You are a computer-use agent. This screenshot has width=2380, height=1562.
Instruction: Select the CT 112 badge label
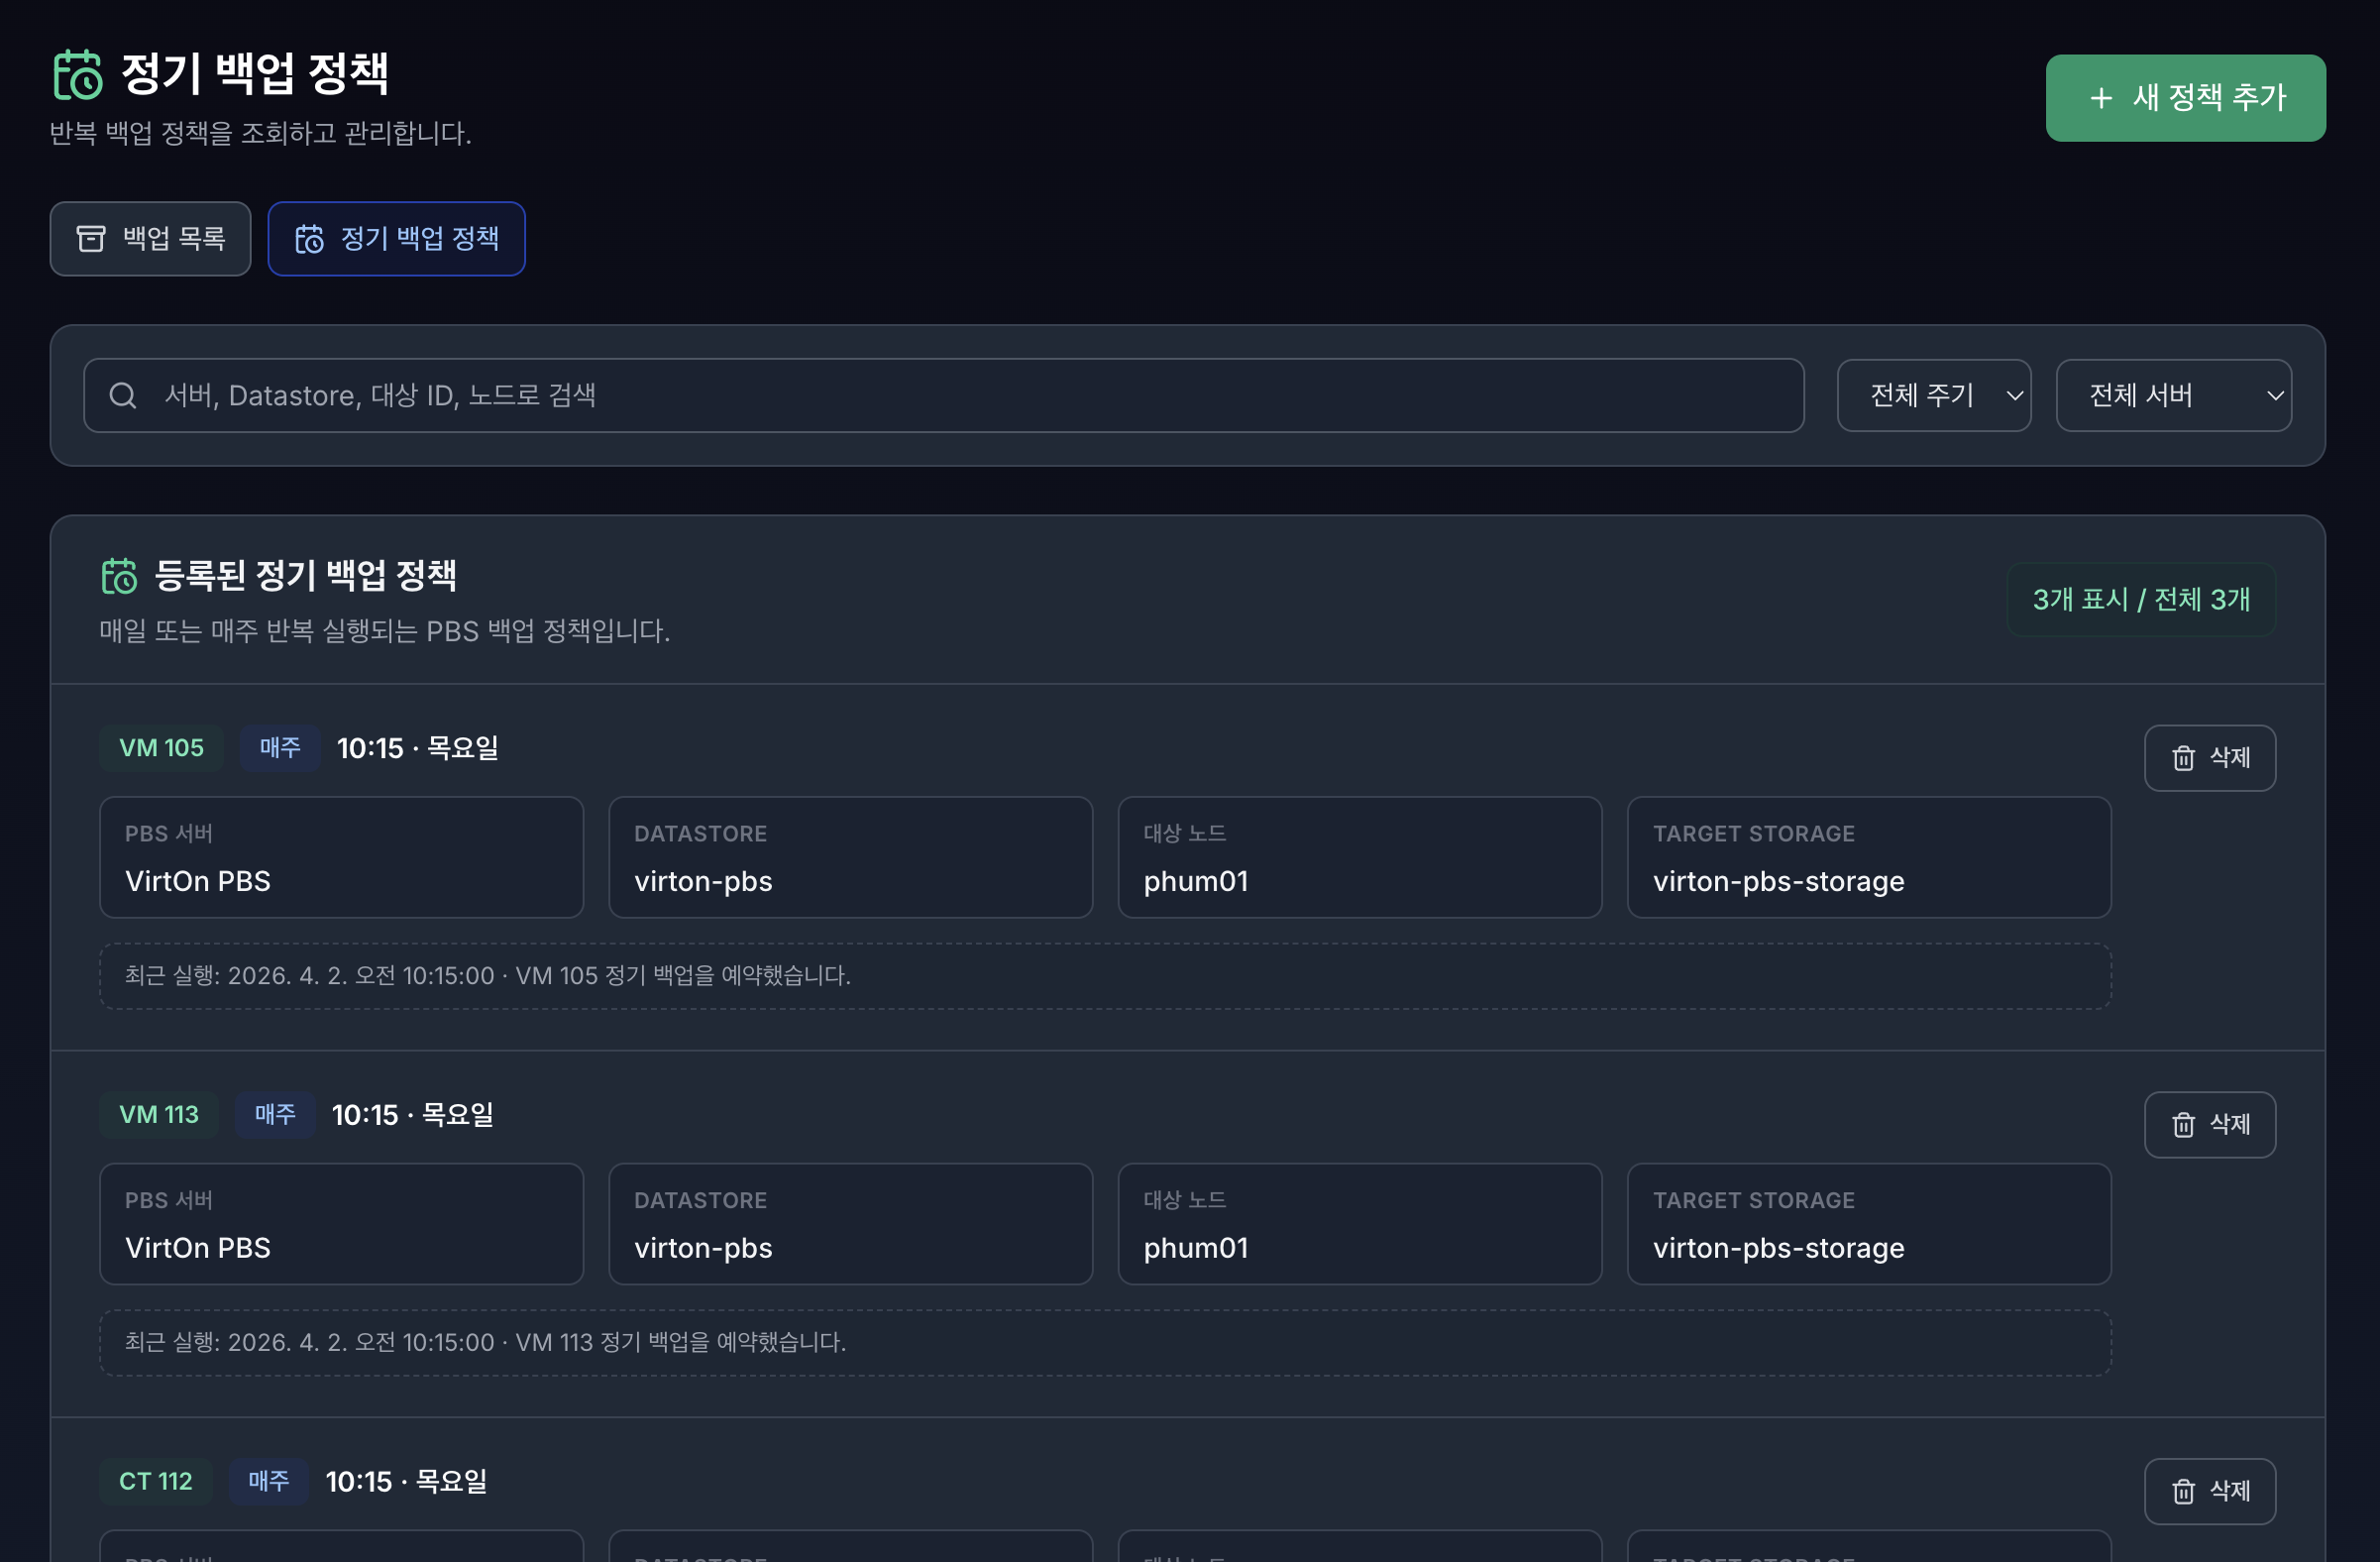coord(156,1482)
